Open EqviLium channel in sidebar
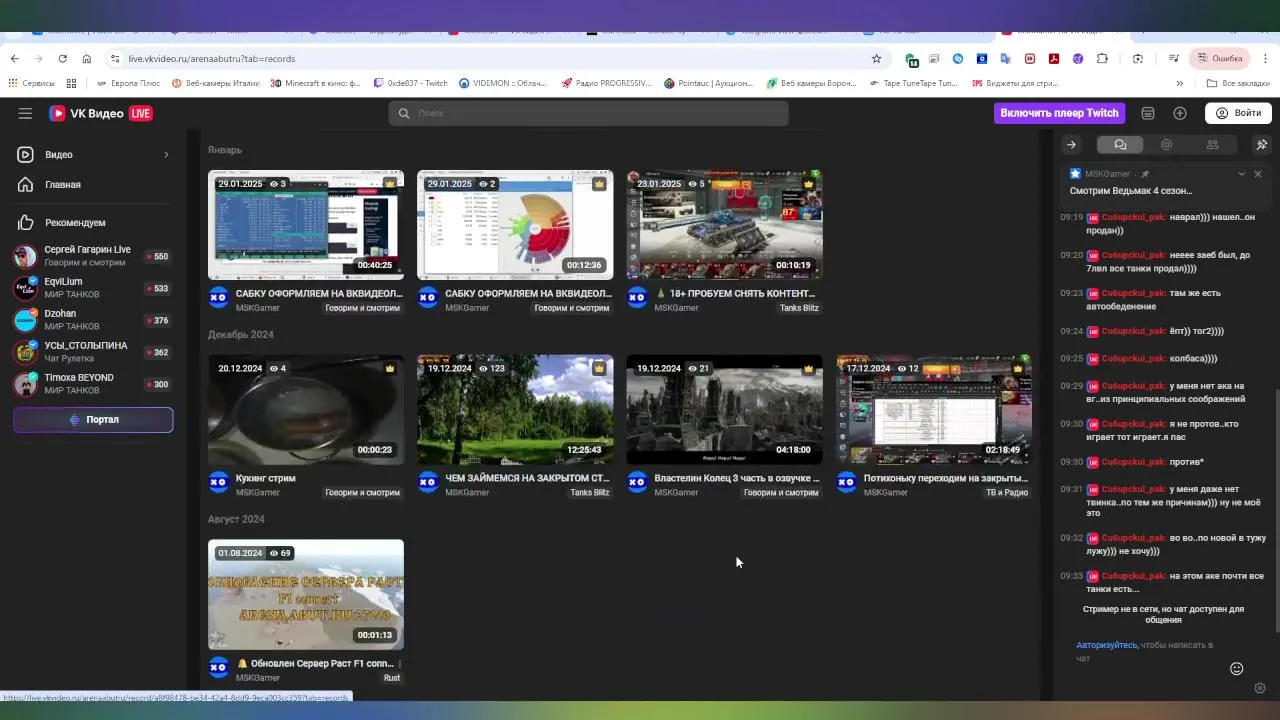Screen dimensions: 1280x720 coord(93,288)
